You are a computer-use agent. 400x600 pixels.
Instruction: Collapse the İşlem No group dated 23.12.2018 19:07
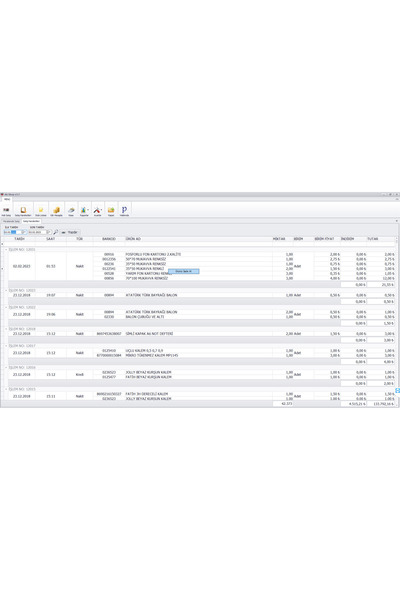coord(6,290)
